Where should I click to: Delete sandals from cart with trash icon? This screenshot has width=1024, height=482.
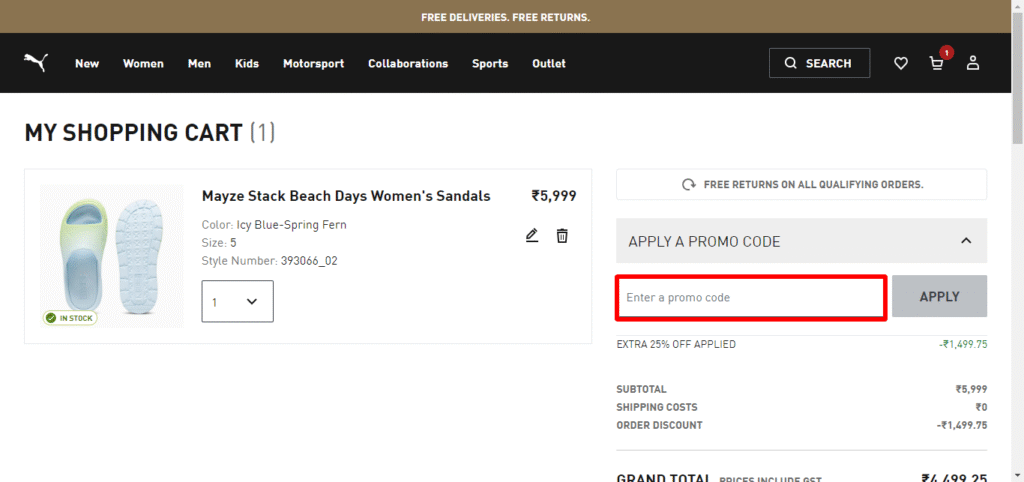coord(562,236)
